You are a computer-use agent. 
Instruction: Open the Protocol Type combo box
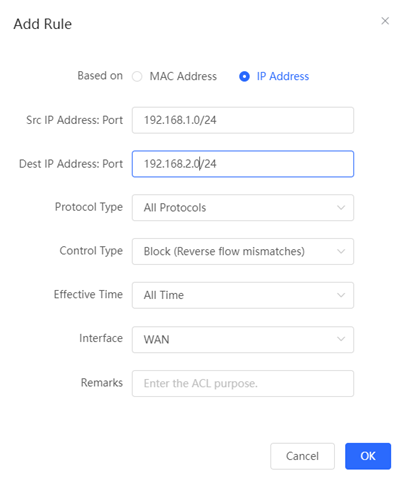point(243,208)
